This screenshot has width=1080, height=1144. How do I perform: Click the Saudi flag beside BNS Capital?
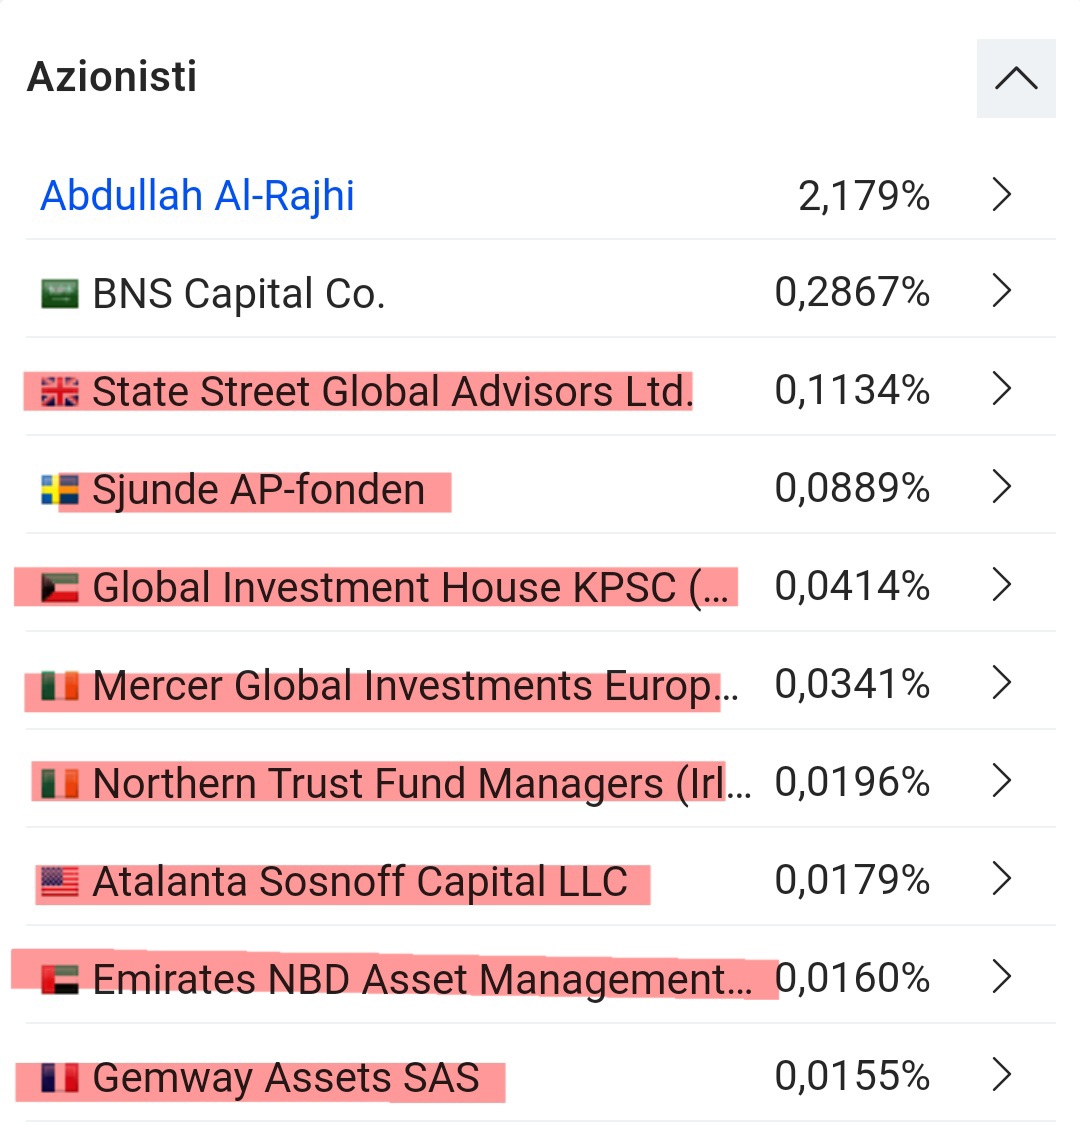pos(60,294)
